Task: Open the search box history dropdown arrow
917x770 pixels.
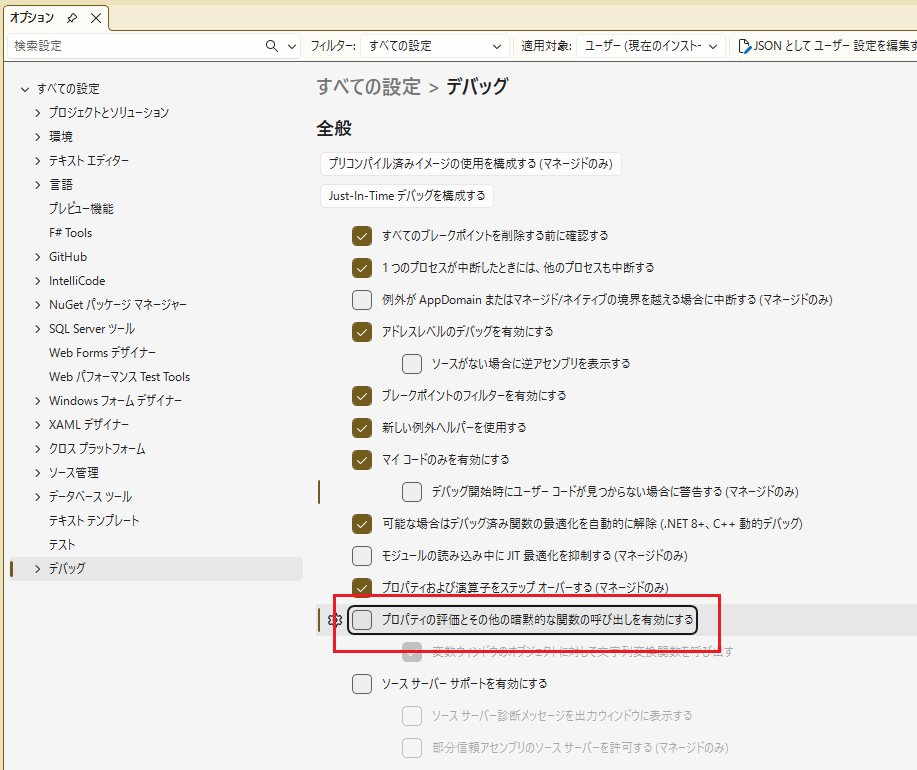Action: [x=292, y=46]
